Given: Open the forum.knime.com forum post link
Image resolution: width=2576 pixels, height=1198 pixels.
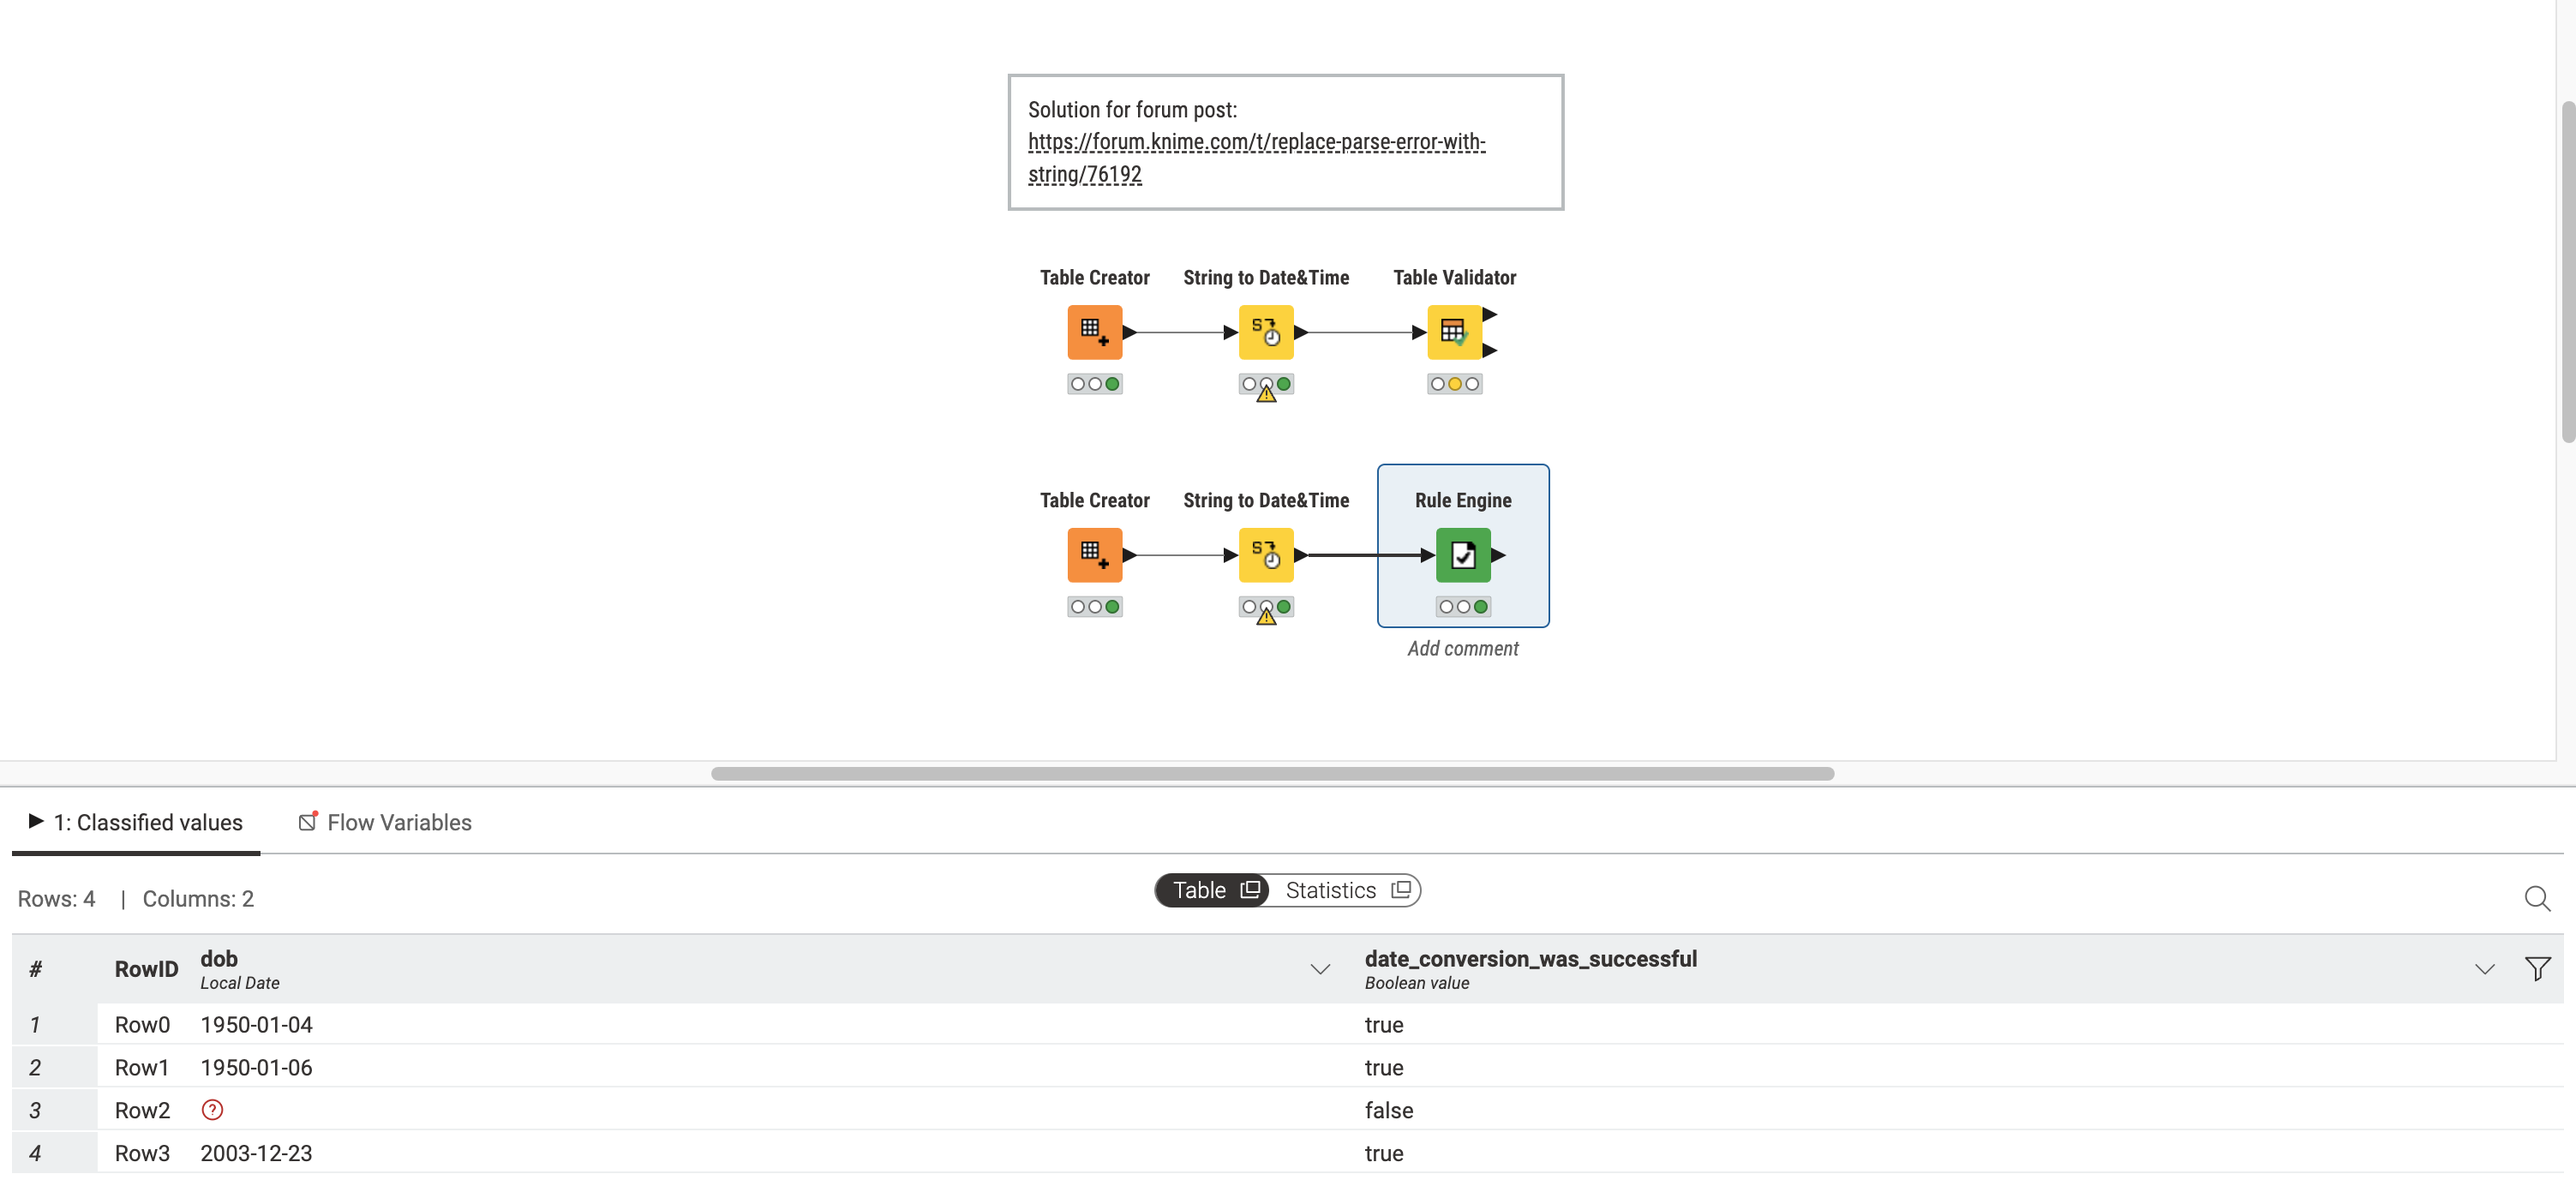Looking at the screenshot, I should point(1255,142).
